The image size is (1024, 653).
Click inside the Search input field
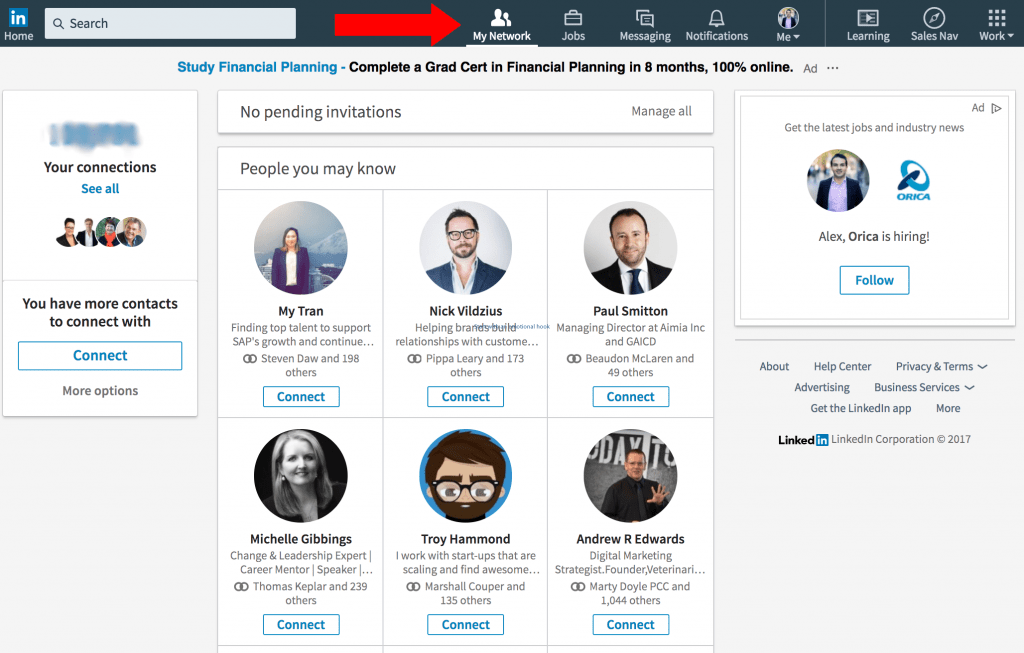point(170,22)
